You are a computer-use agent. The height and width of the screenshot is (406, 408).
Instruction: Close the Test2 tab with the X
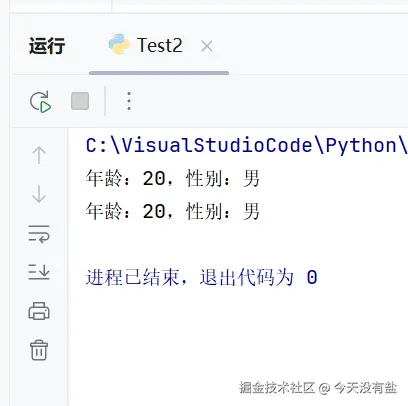pos(207,46)
